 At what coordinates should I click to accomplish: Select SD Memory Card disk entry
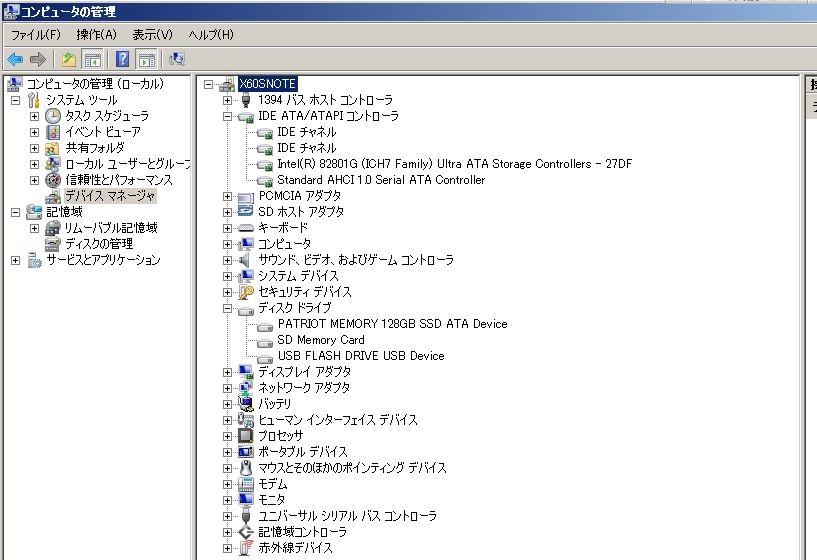[320, 340]
